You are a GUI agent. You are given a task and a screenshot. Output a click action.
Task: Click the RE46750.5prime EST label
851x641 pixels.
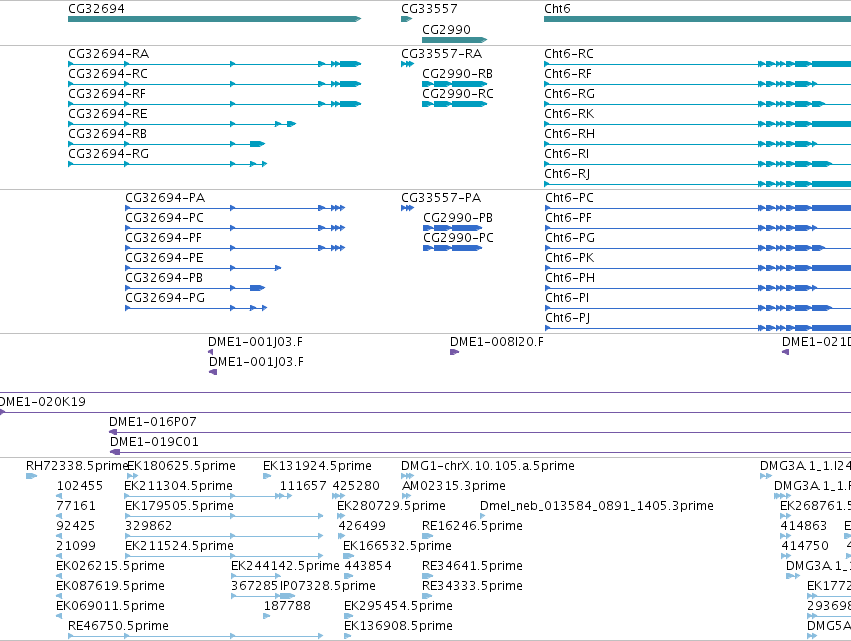(118, 626)
